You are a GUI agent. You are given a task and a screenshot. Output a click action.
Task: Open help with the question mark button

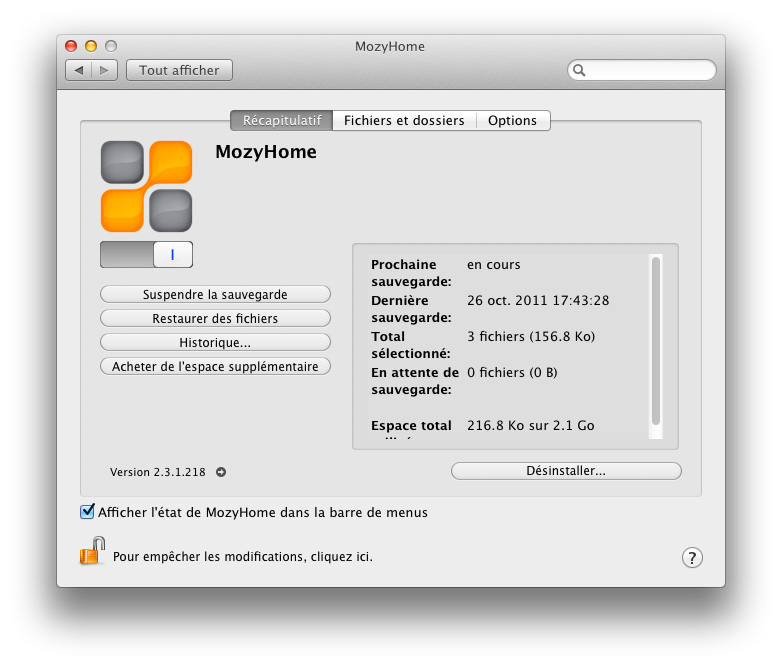[x=692, y=558]
